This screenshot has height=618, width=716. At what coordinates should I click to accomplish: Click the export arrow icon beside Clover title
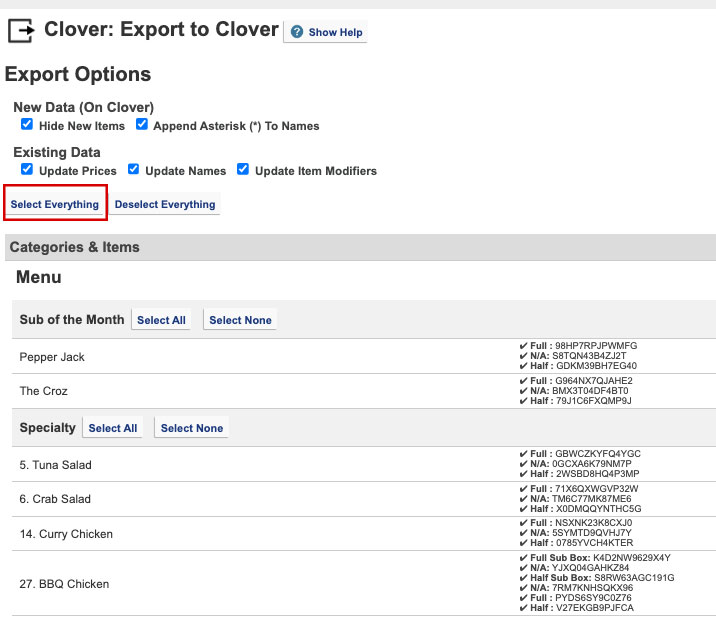click(x=21, y=31)
